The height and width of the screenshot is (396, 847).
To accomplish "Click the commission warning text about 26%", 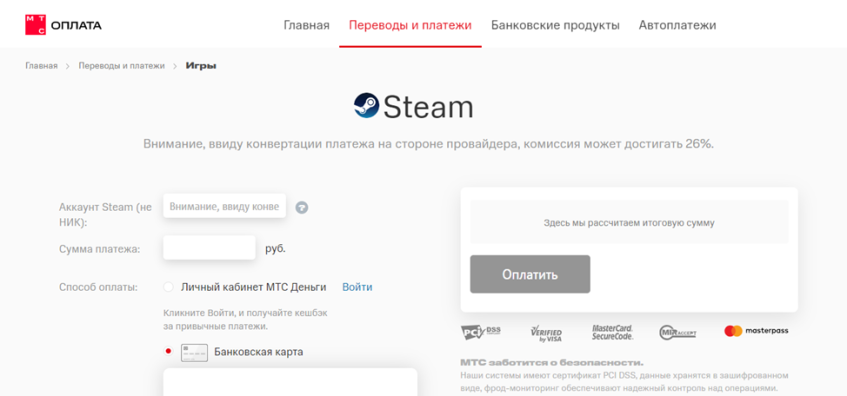I will tap(428, 145).
